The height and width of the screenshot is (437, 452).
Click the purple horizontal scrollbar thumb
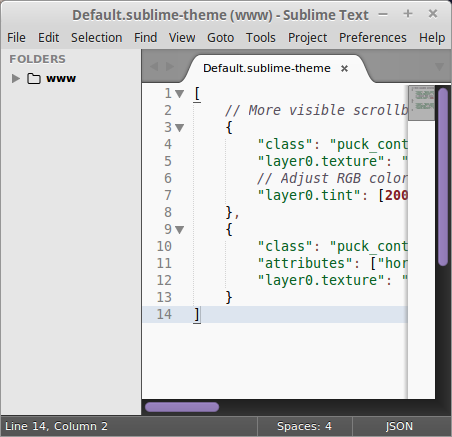click(x=182, y=407)
